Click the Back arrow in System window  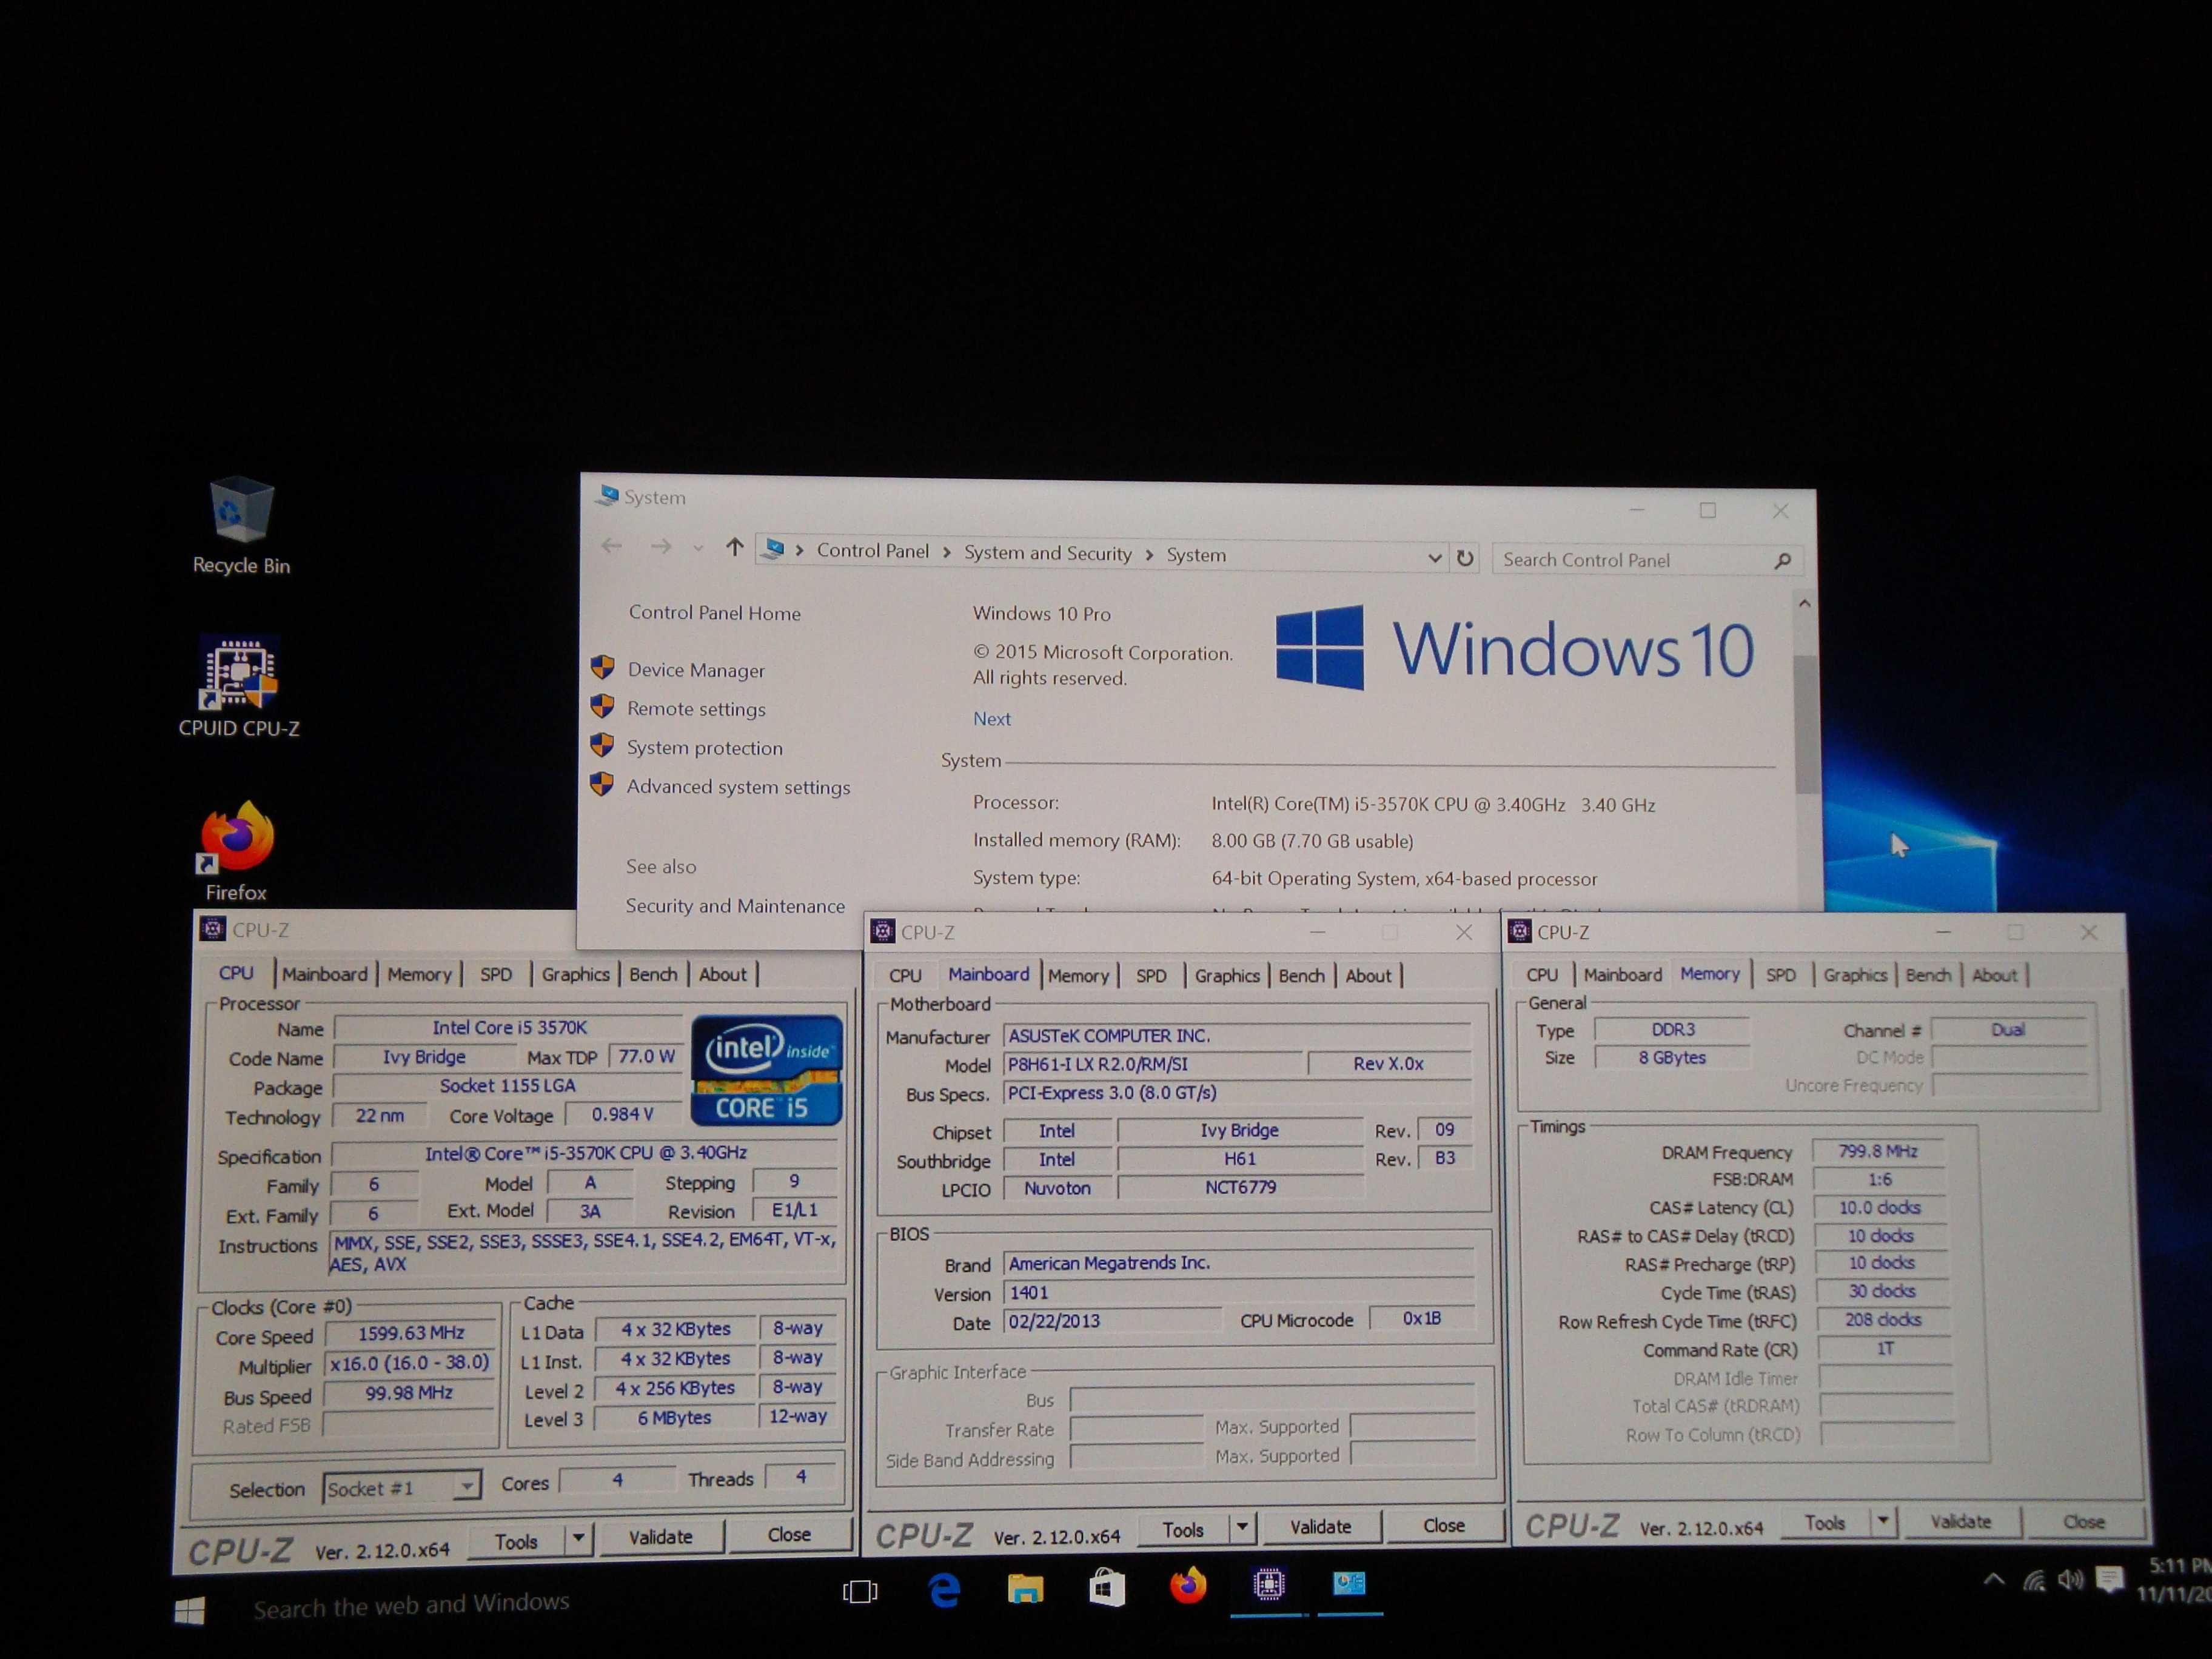tap(612, 545)
